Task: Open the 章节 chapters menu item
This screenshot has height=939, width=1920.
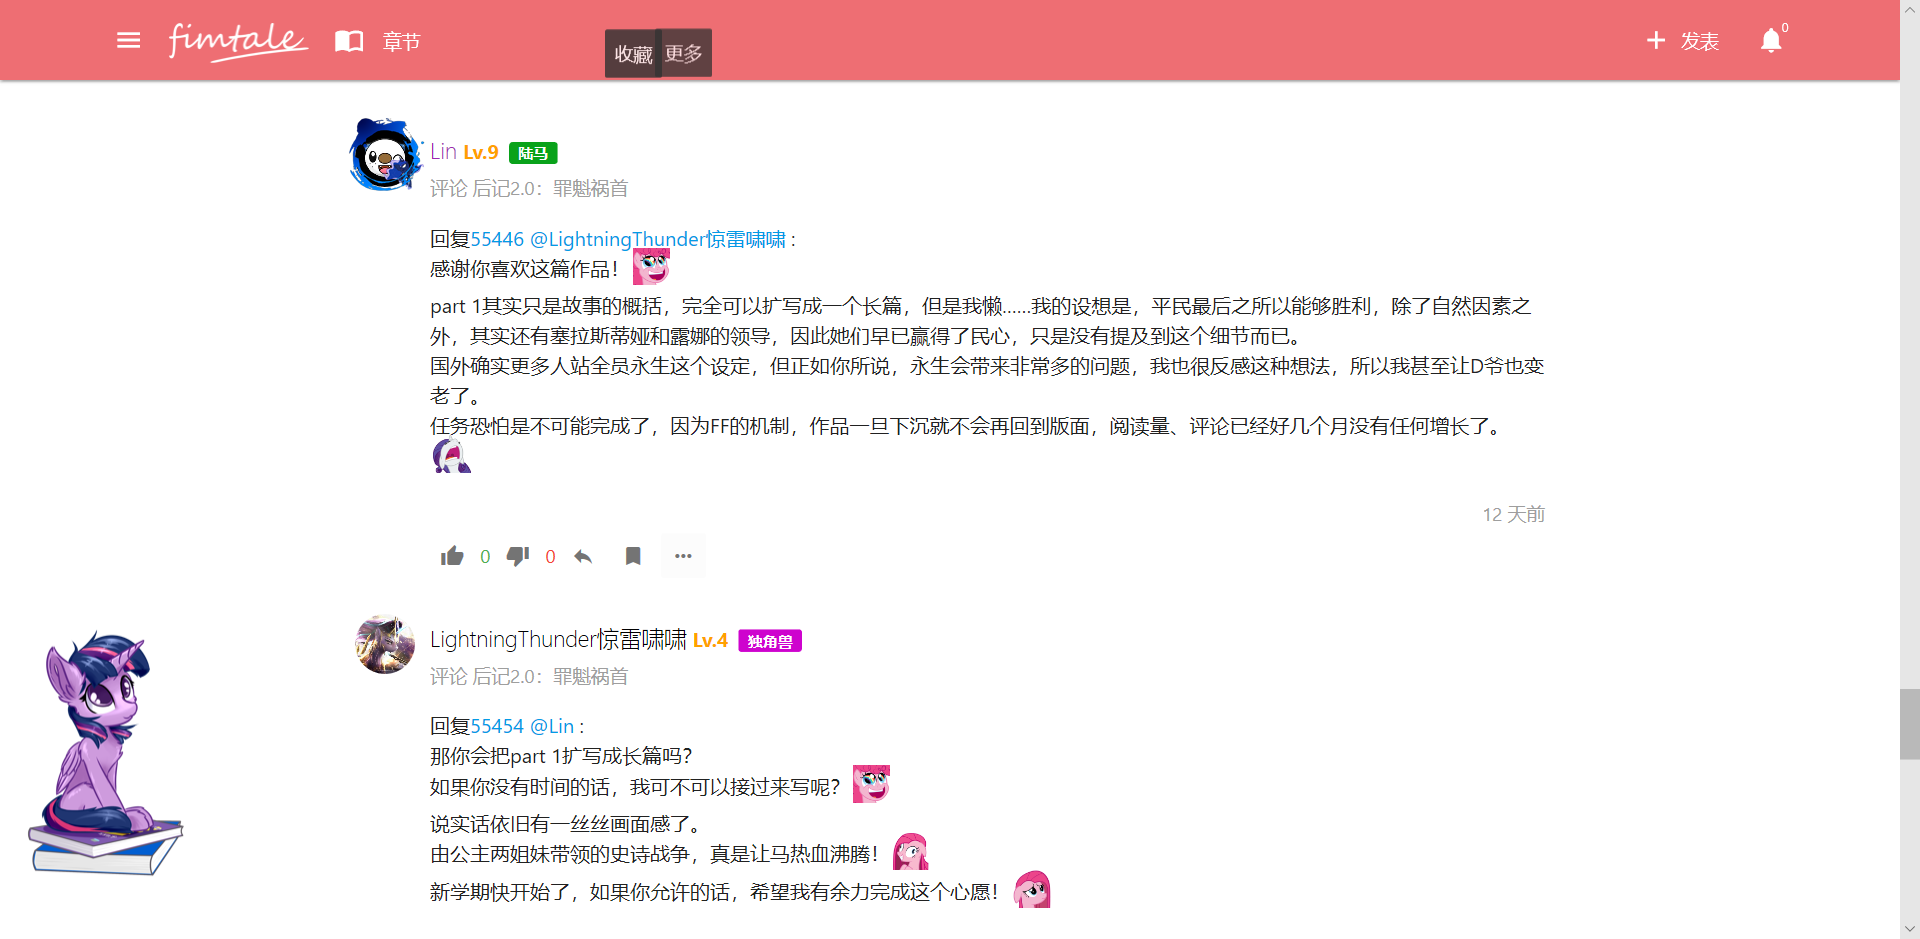Action: pyautogui.click(x=401, y=42)
